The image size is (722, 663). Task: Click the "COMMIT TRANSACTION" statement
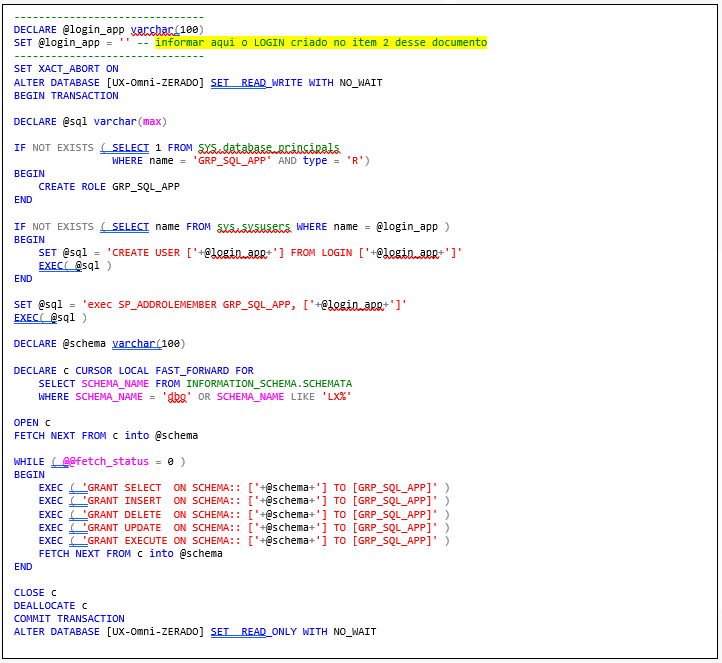[x=69, y=618]
